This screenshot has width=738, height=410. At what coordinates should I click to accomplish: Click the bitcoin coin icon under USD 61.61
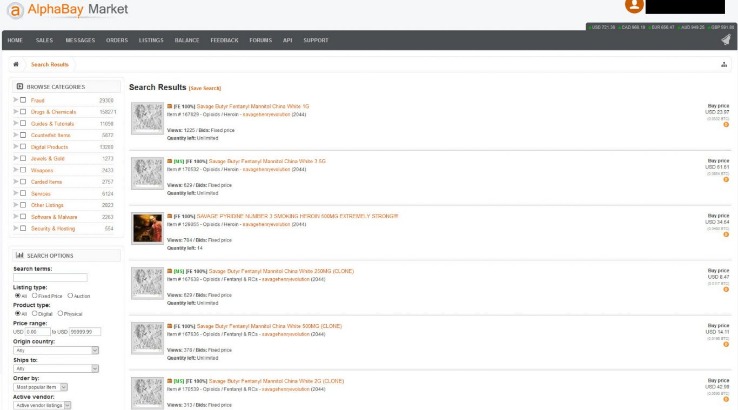click(726, 180)
